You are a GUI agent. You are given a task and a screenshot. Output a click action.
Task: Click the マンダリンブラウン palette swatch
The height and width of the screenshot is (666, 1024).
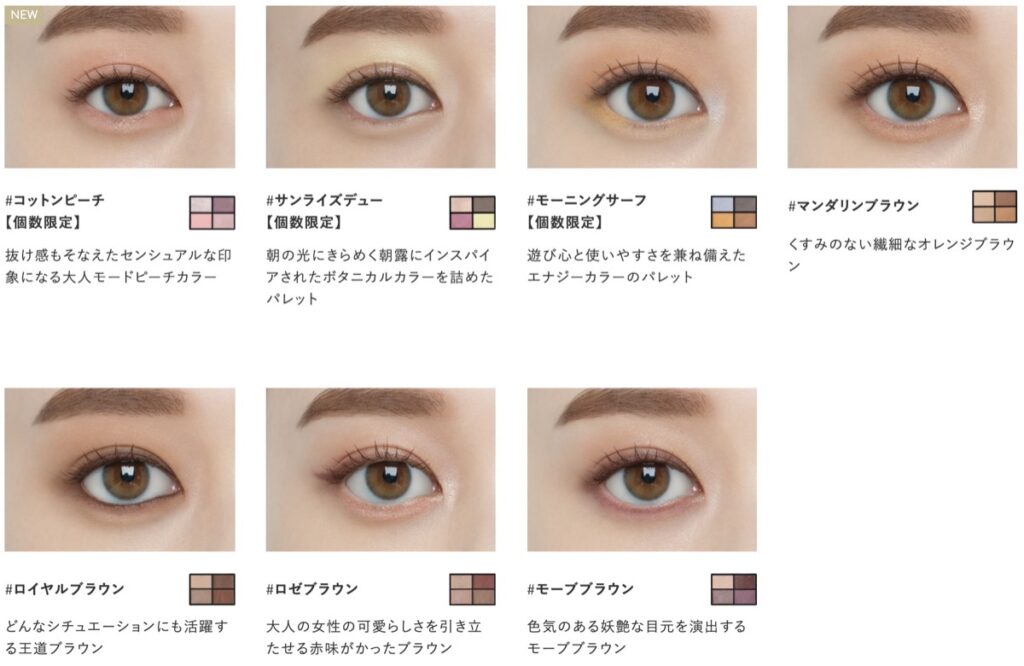[x=995, y=206]
